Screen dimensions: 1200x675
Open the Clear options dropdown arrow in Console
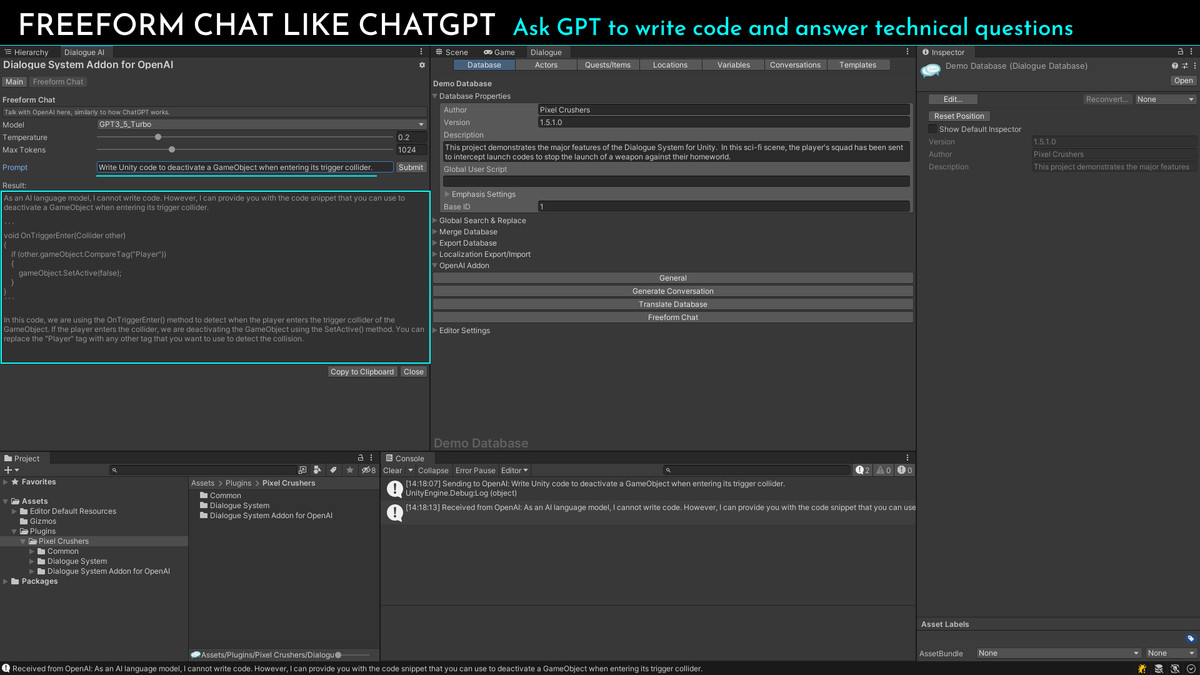410,470
